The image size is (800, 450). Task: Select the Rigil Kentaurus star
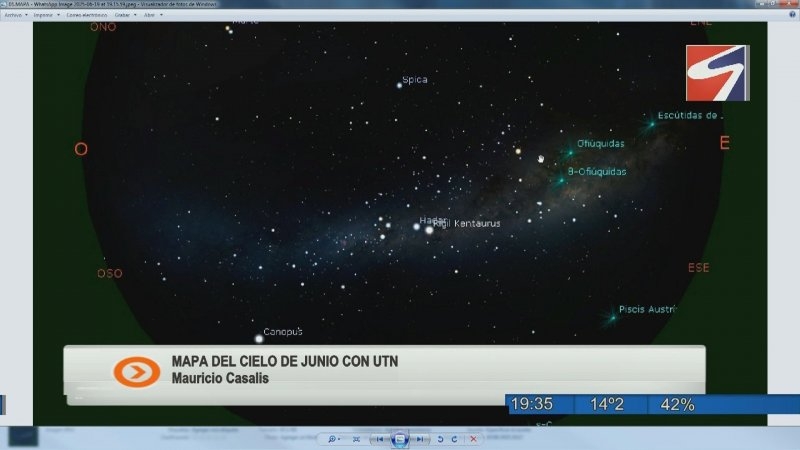pos(430,230)
